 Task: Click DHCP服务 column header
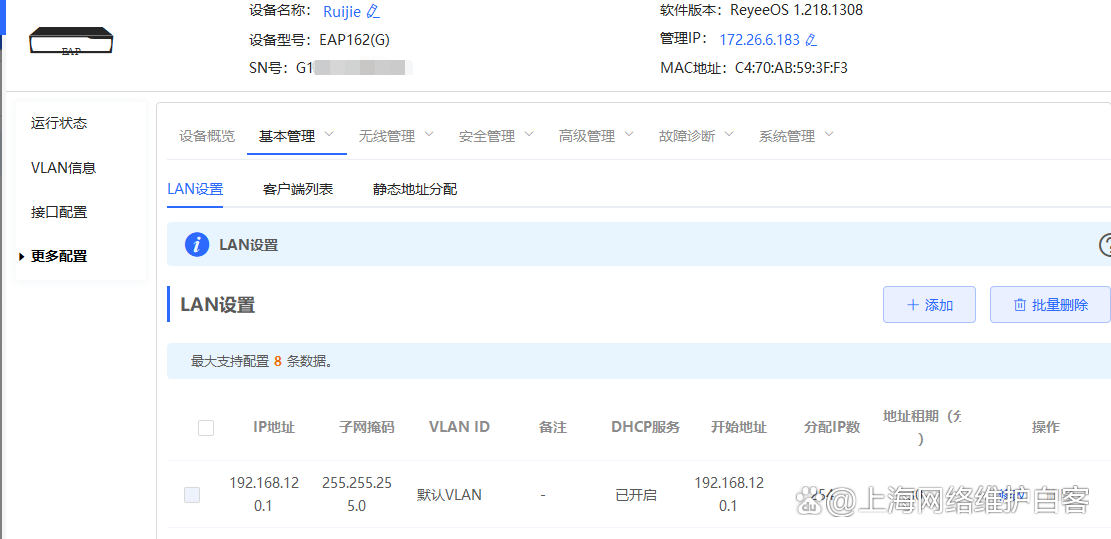(x=645, y=427)
